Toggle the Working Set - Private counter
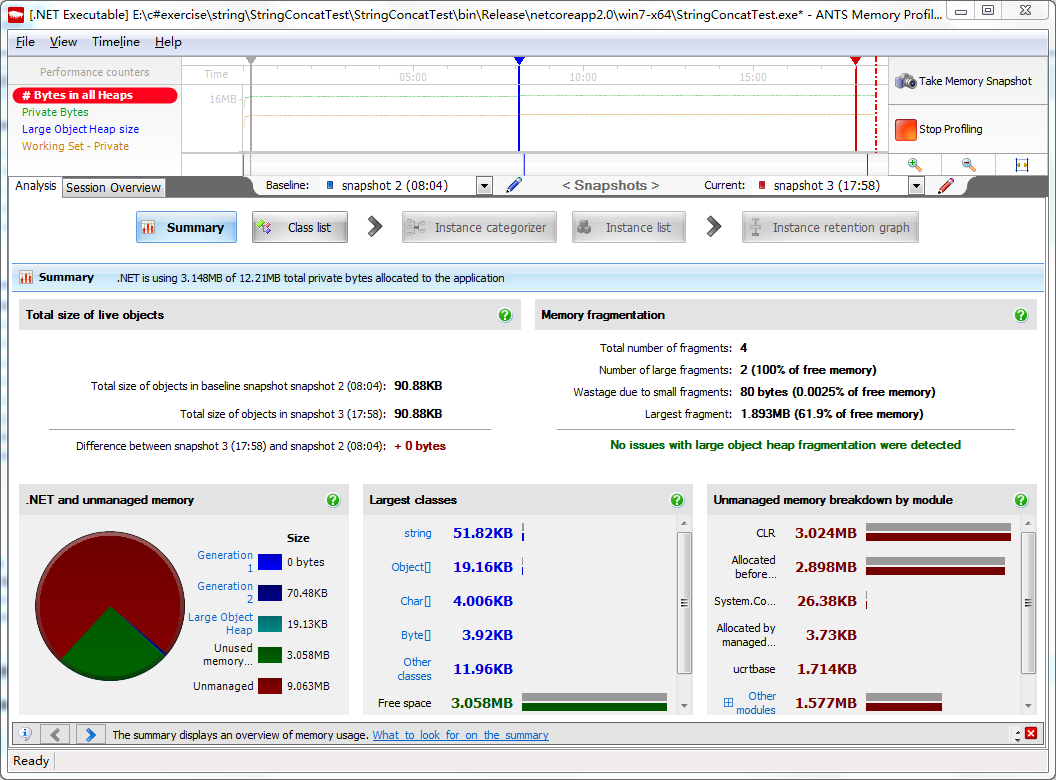This screenshot has height=780, width=1056. pos(75,146)
